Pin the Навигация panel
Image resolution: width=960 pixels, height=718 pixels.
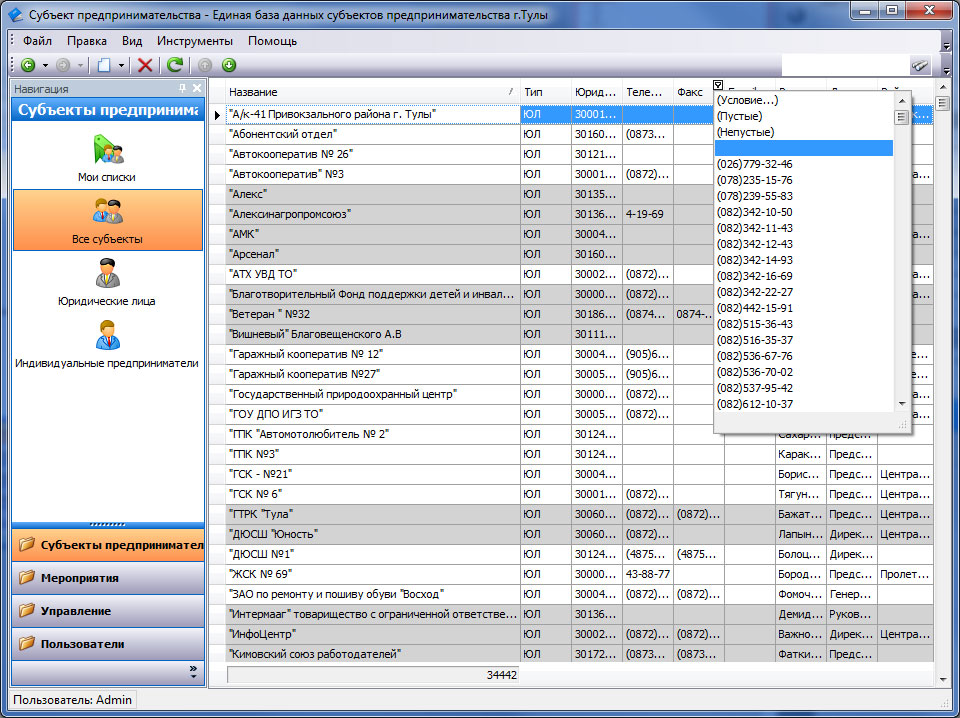point(182,89)
